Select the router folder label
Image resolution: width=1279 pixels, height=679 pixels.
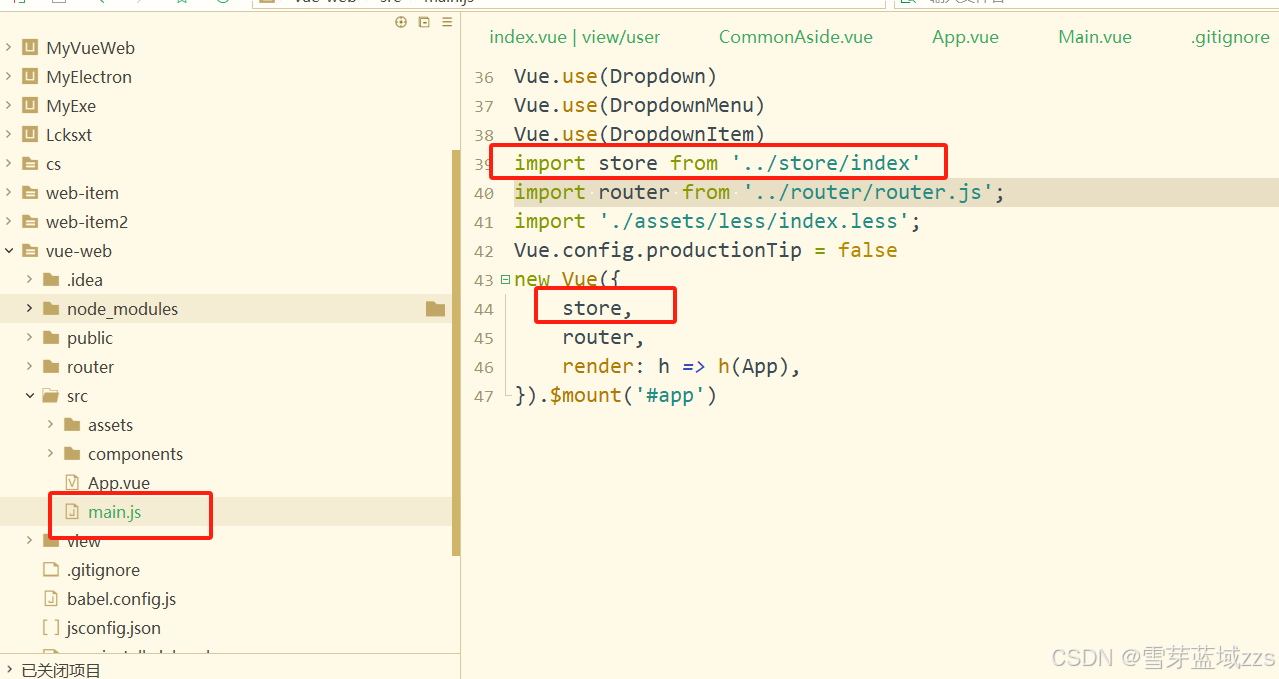pos(90,367)
